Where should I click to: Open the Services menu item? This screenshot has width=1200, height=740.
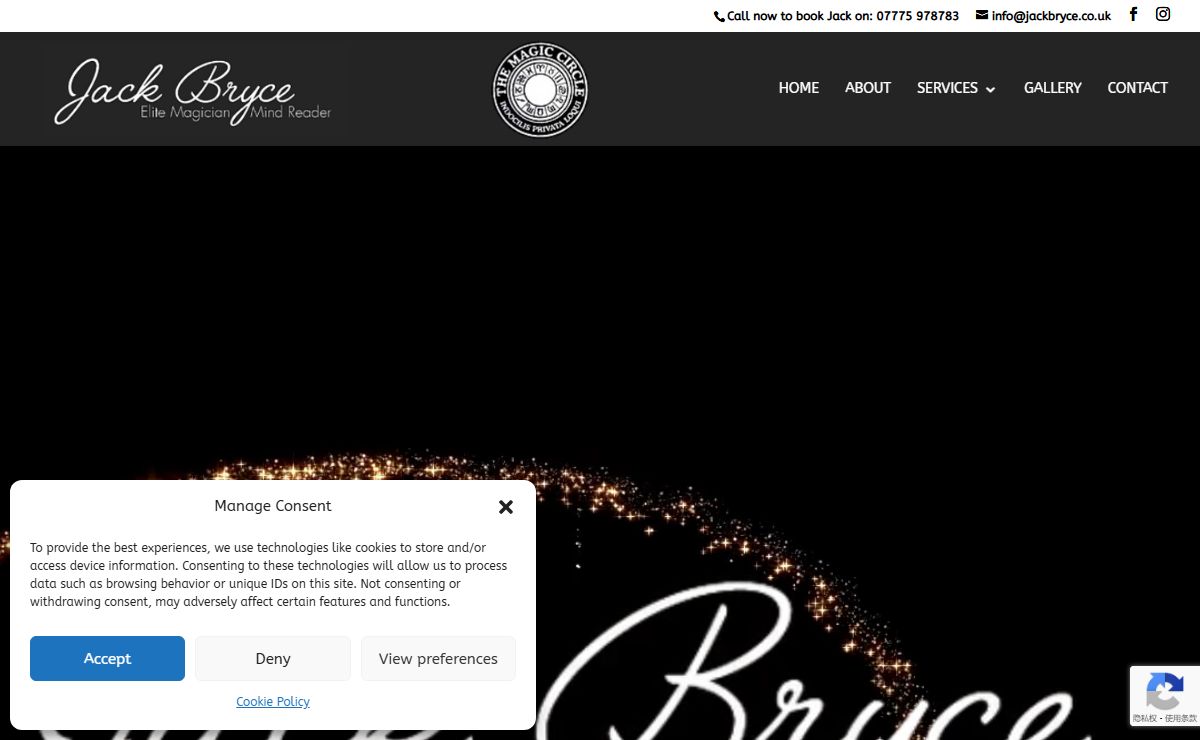click(947, 88)
